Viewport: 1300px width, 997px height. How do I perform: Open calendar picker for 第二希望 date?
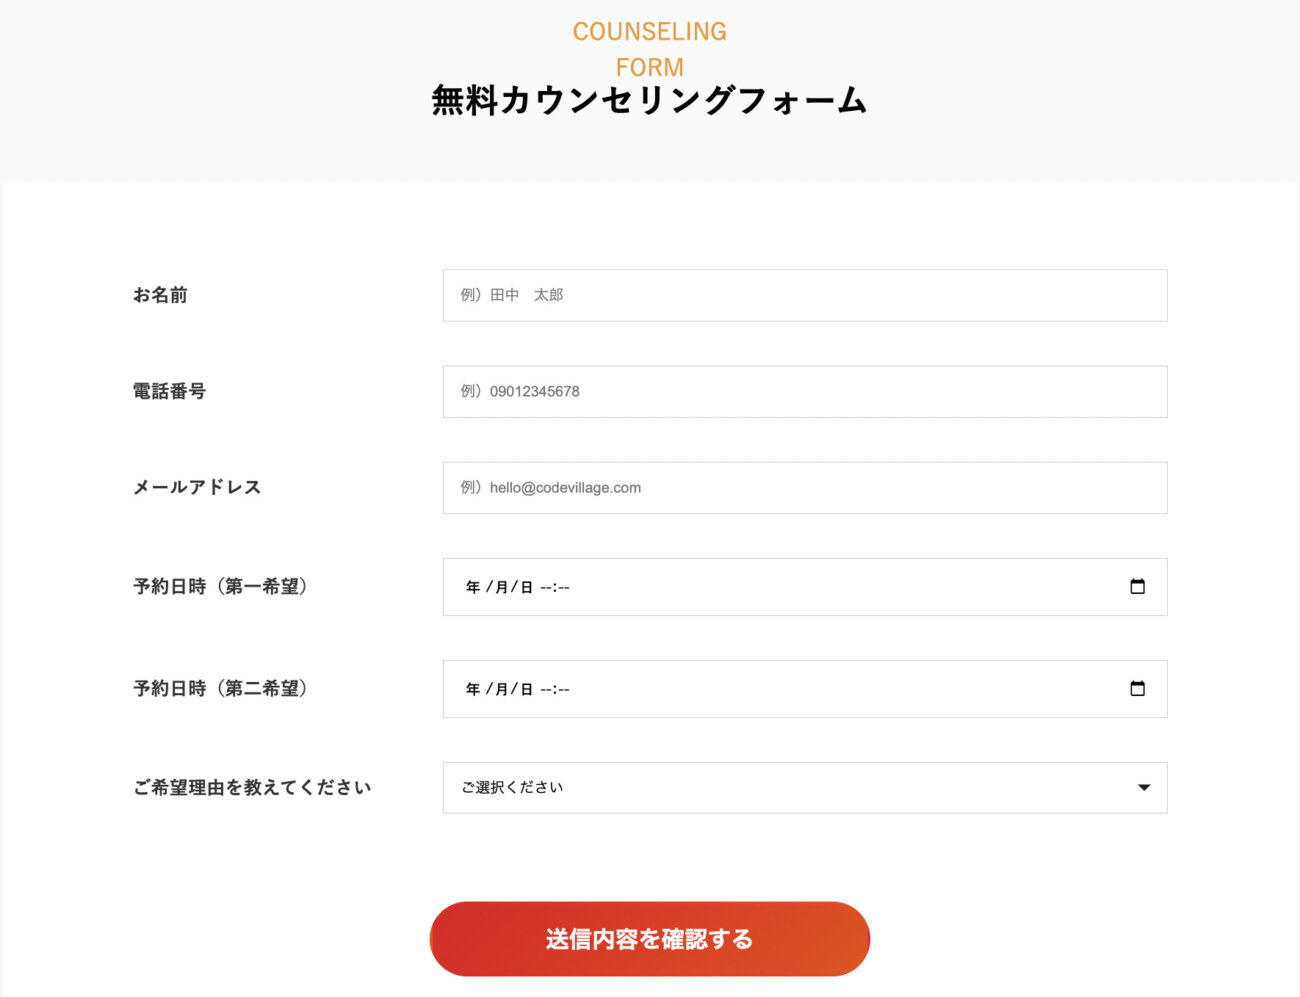pyautogui.click(x=1137, y=688)
